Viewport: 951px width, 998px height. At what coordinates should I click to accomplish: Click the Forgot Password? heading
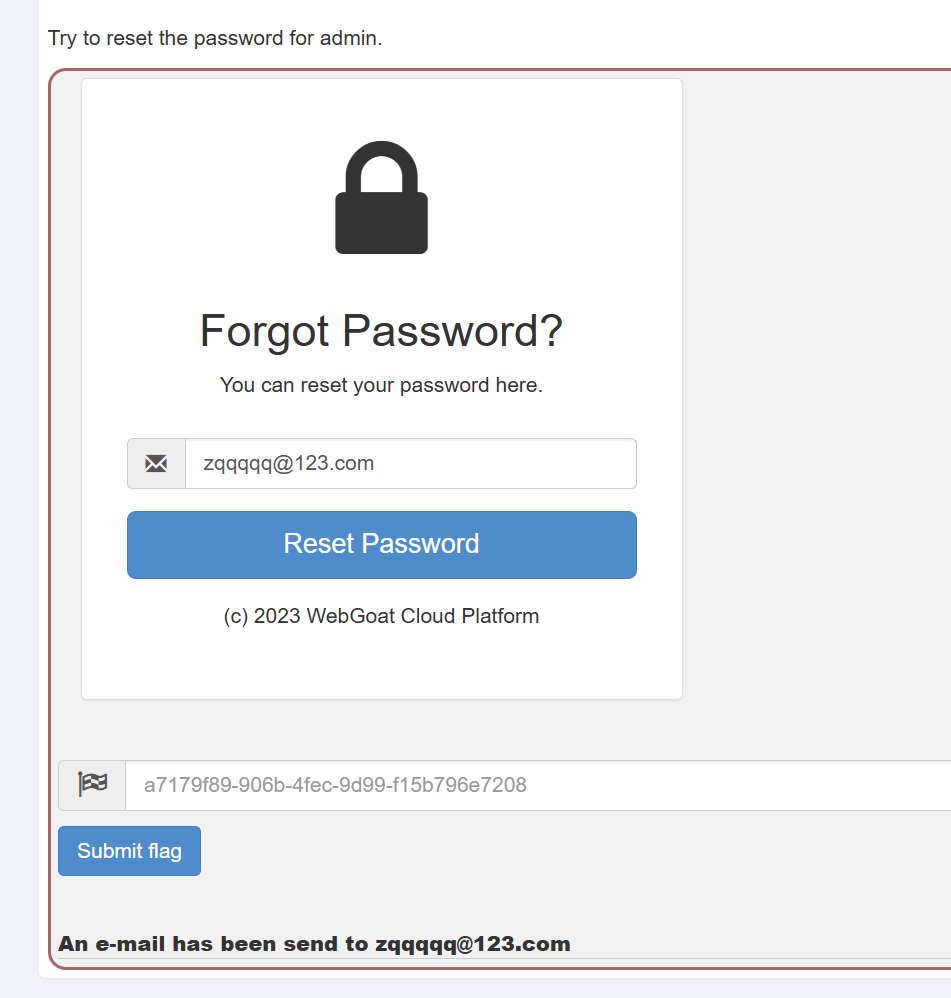pos(381,331)
